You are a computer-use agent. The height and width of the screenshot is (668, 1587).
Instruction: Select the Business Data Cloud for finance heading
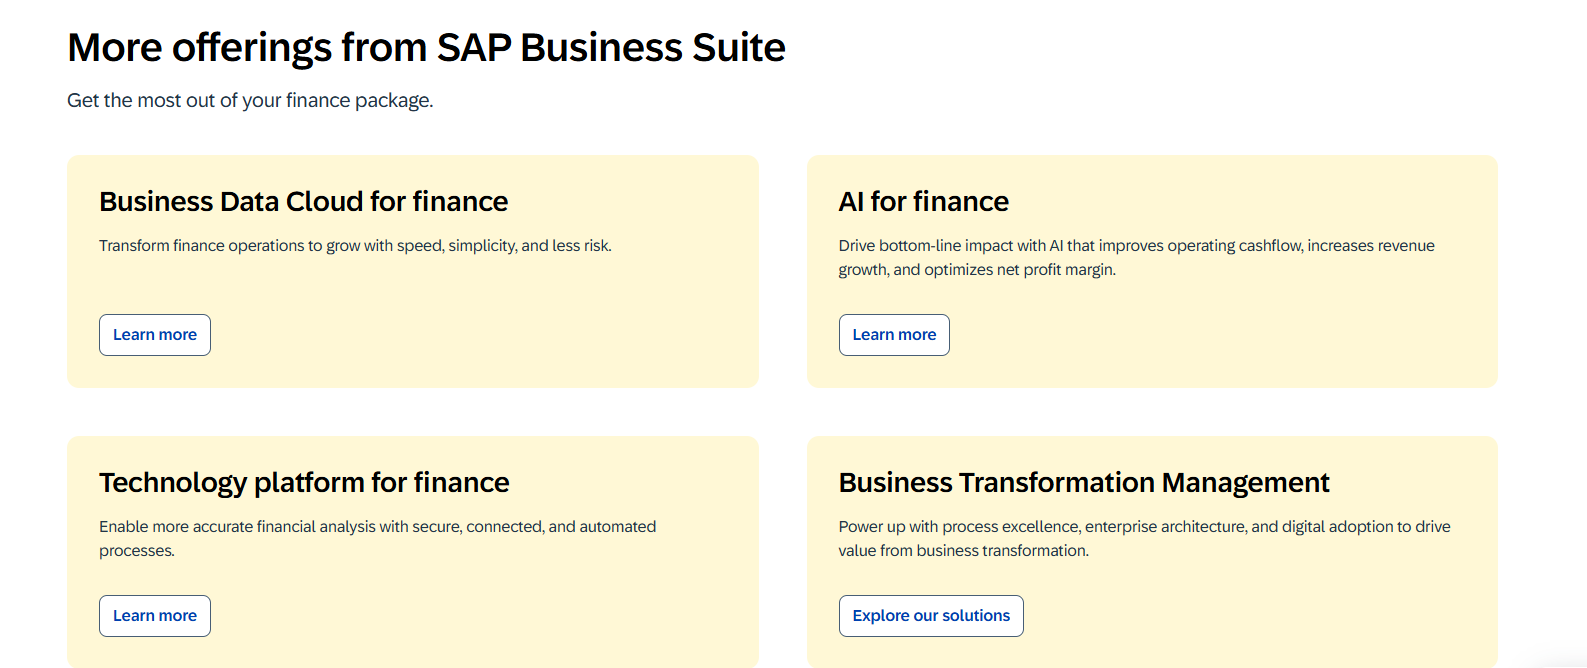coord(304,202)
